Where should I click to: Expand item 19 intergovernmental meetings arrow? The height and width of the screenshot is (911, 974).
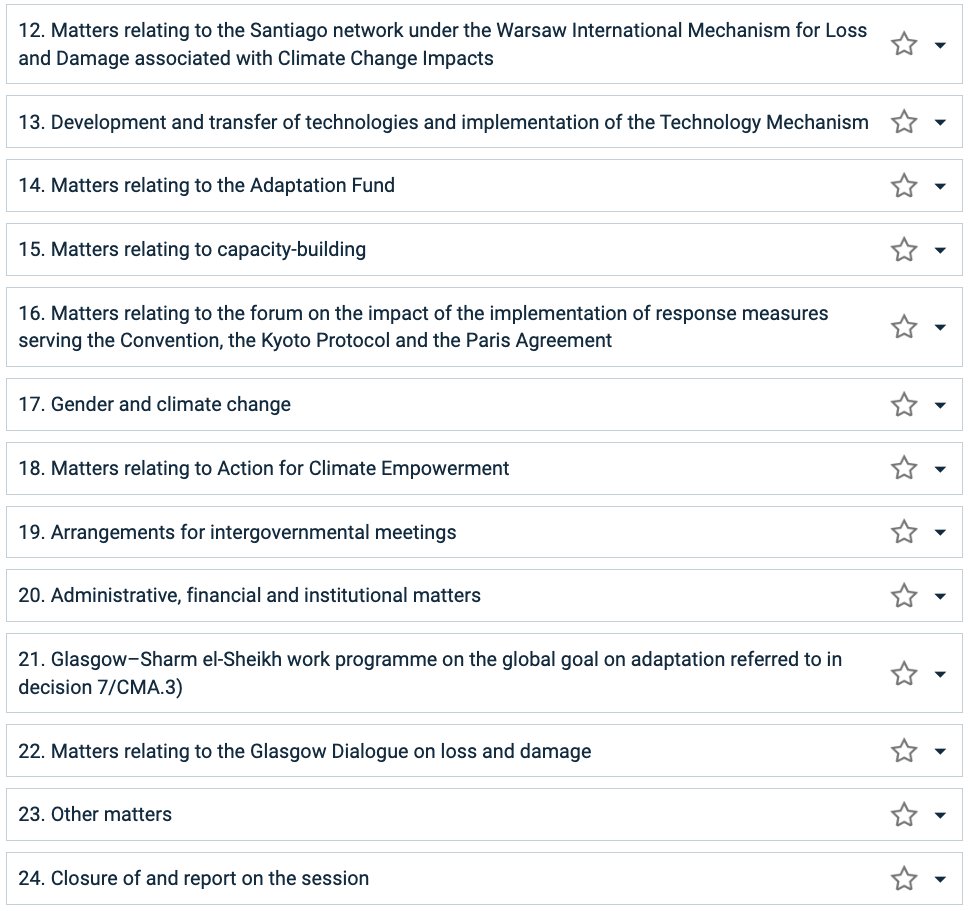(x=940, y=533)
